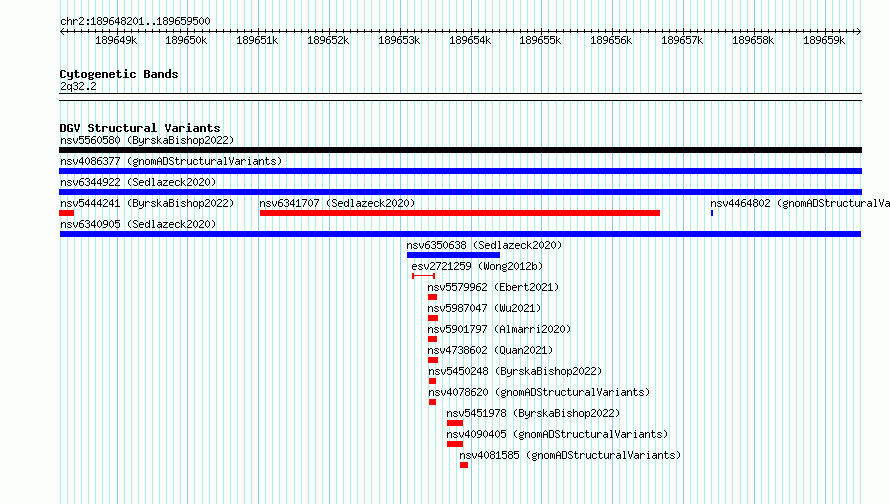The height and width of the screenshot is (504, 890).
Task: Select the tiny blue nsv4464802 marker
Action: pyautogui.click(x=712, y=213)
